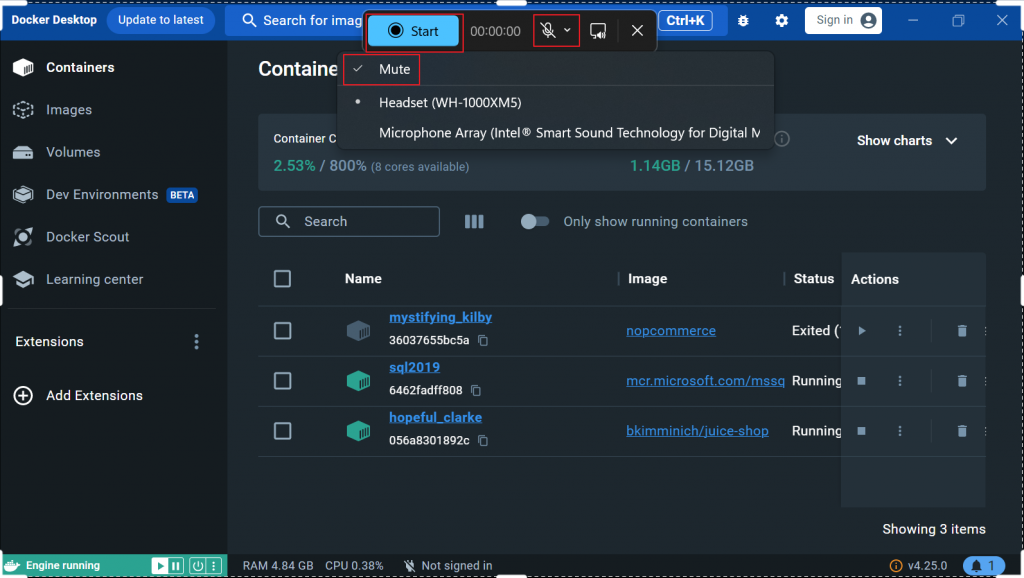Toggle the muted microphone icon
This screenshot has height=578, width=1024.
(548, 30)
